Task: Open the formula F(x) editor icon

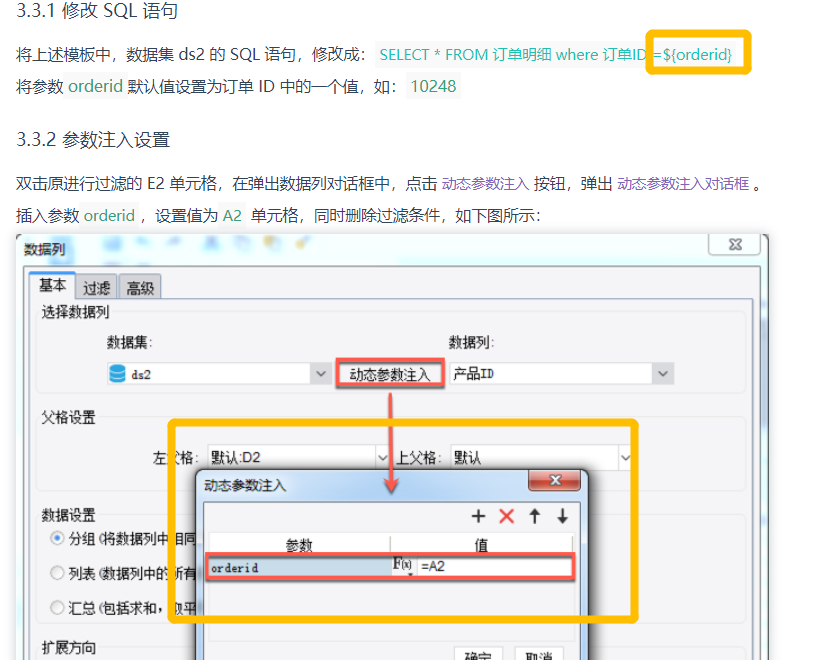Action: tap(402, 565)
